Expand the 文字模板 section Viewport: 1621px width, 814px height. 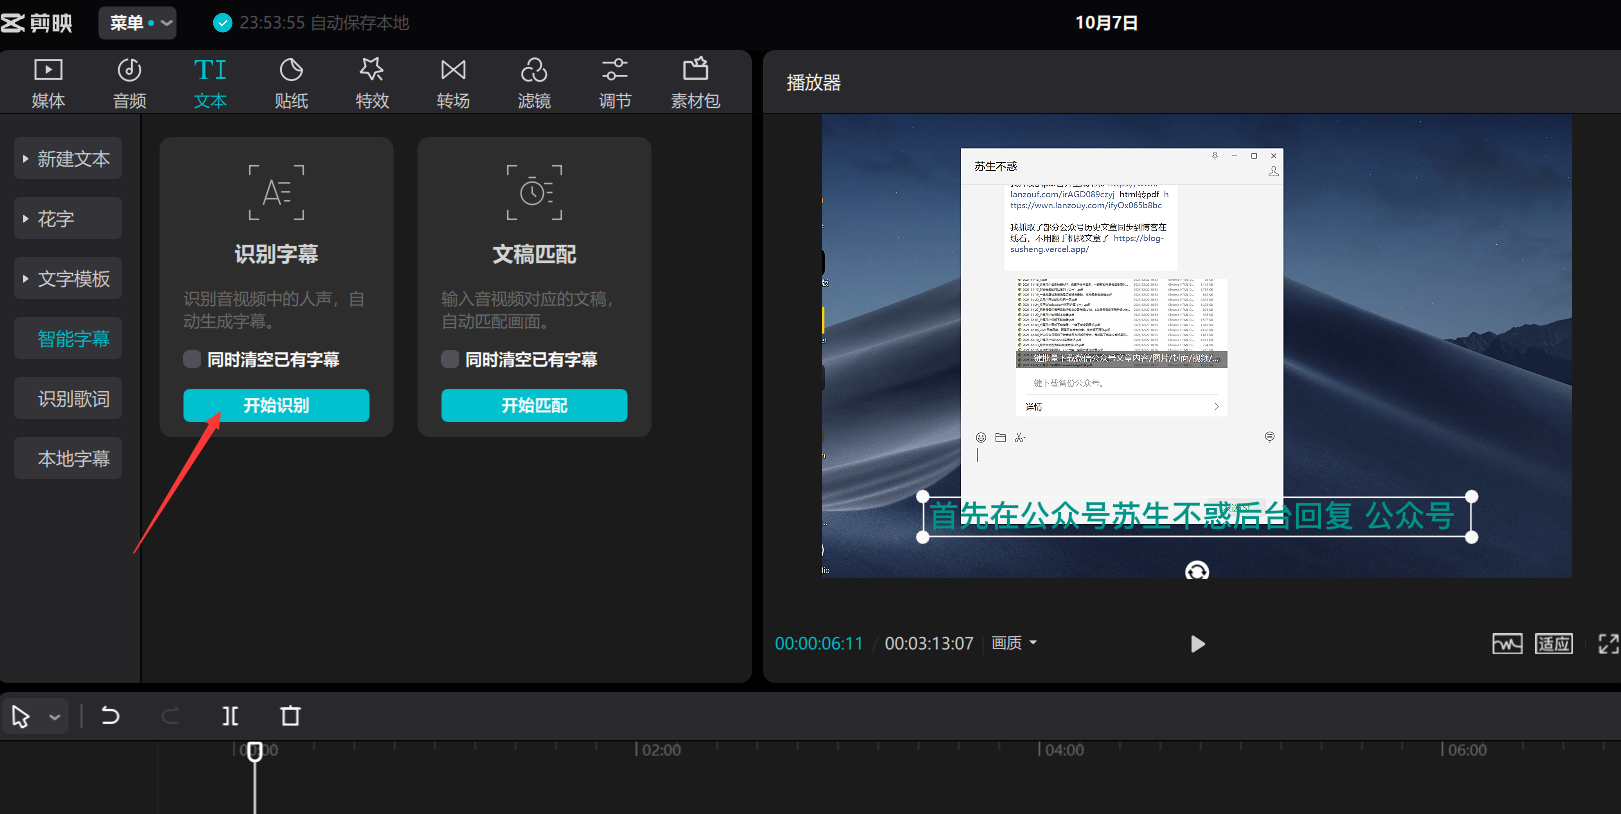68,278
